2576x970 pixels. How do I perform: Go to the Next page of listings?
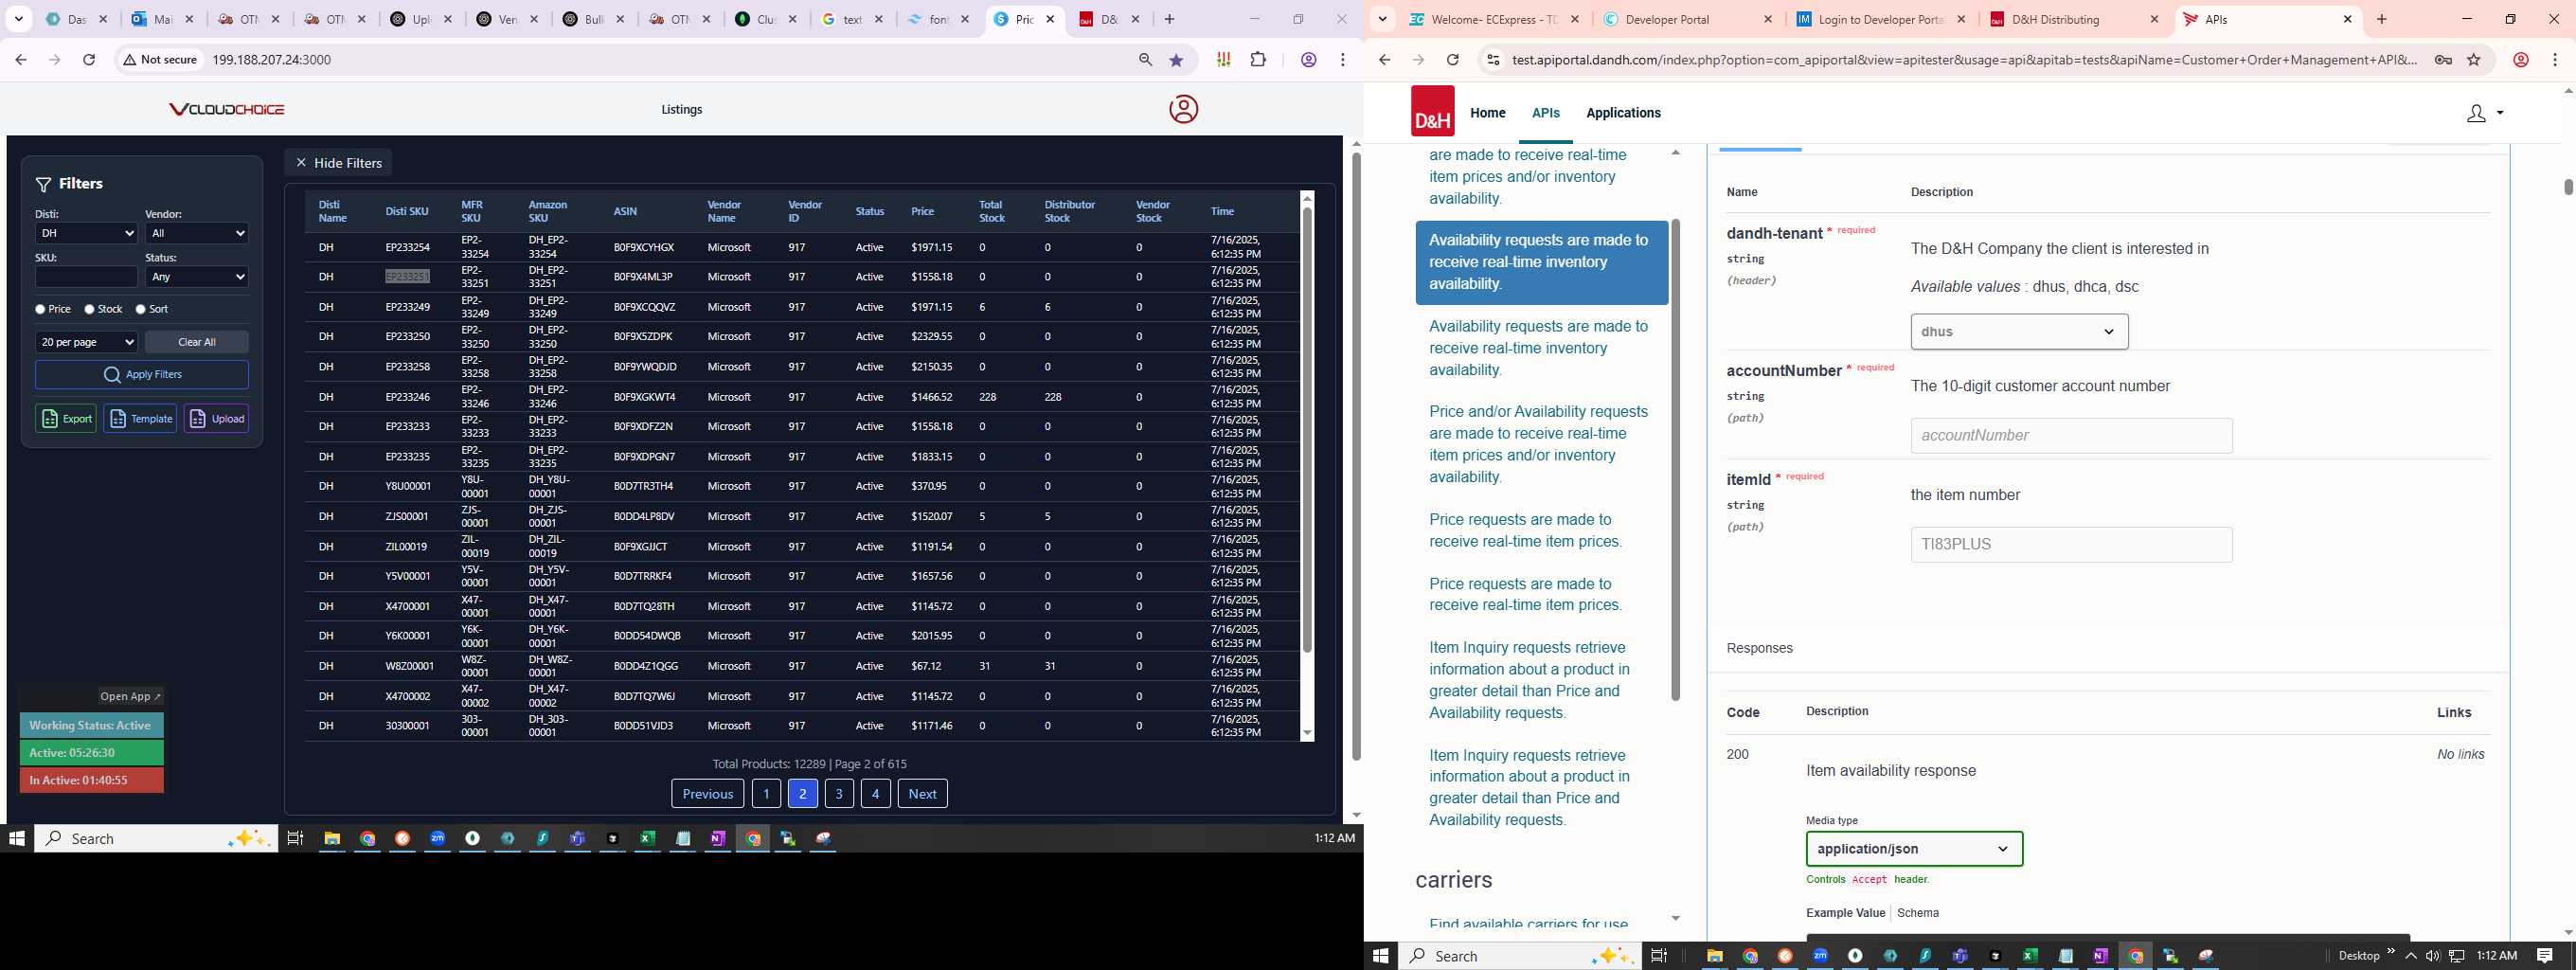coord(922,794)
